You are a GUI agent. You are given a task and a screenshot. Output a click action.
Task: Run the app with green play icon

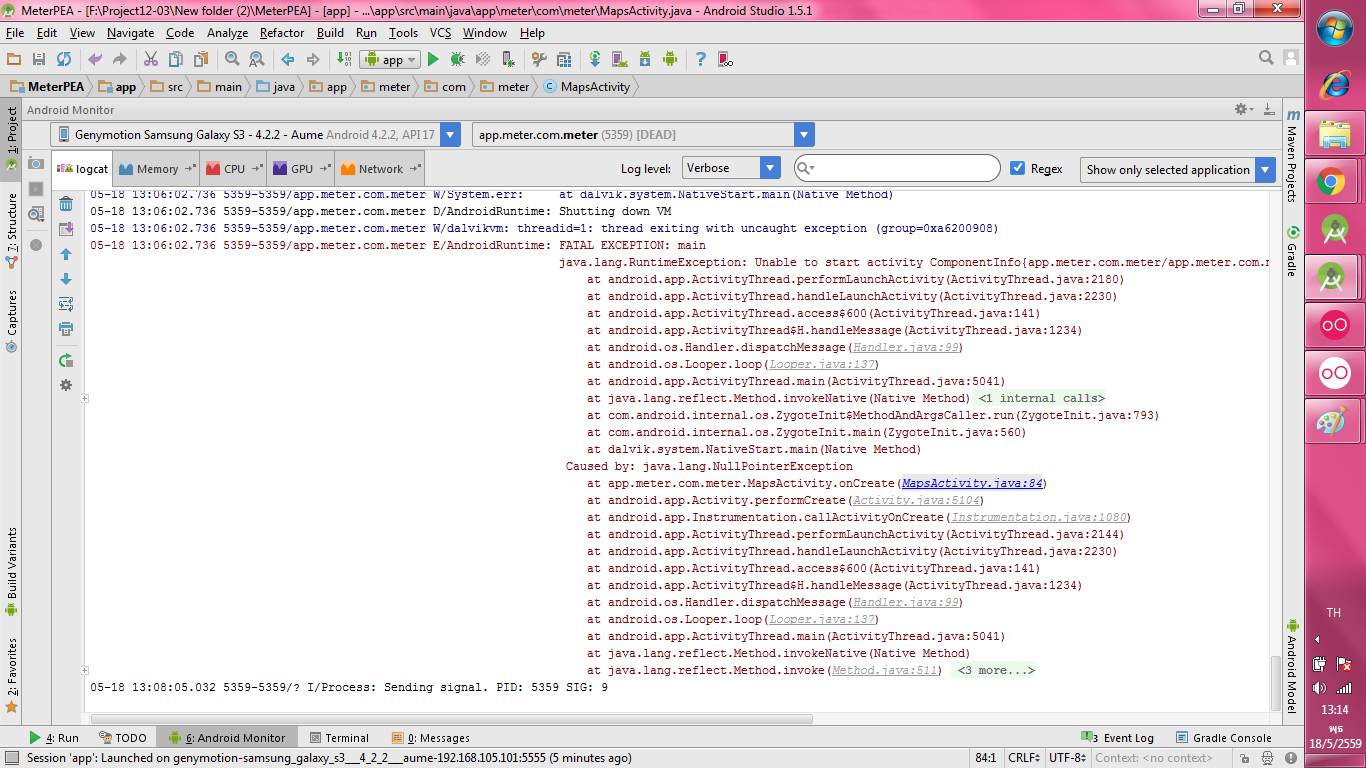[x=433, y=60]
